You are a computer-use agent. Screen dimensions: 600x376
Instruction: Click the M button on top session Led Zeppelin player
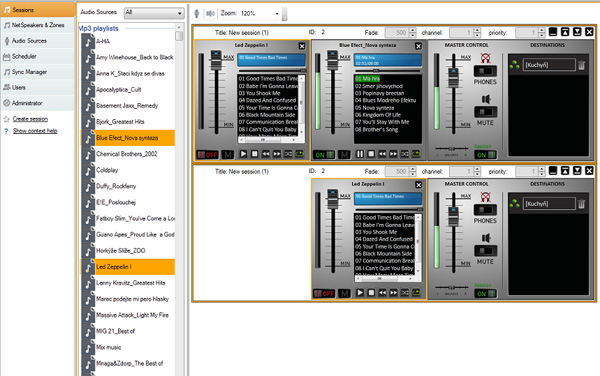[228, 155]
